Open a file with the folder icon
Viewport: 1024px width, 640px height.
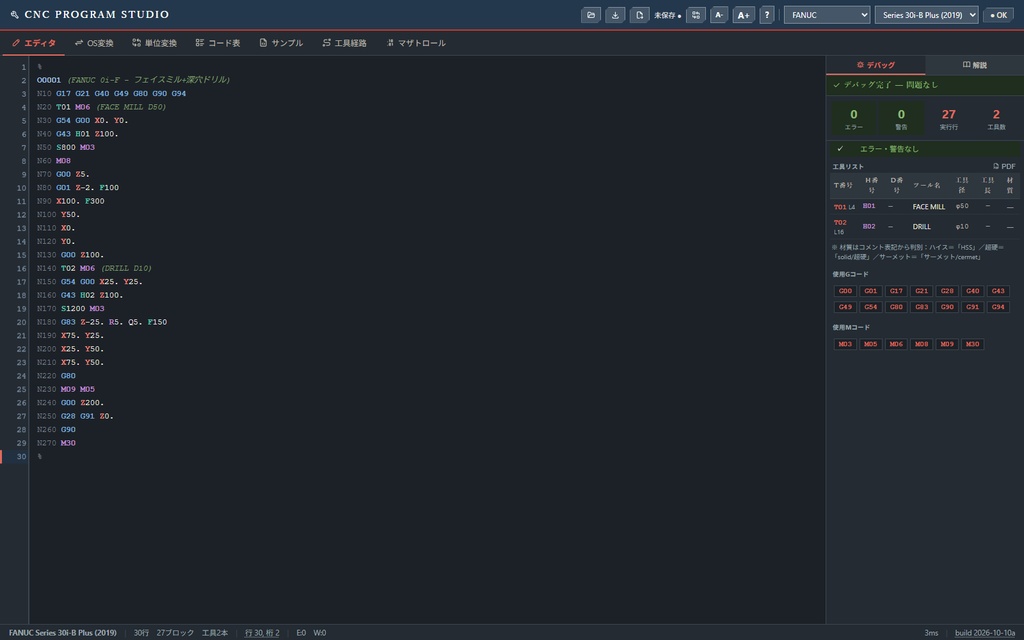(590, 14)
